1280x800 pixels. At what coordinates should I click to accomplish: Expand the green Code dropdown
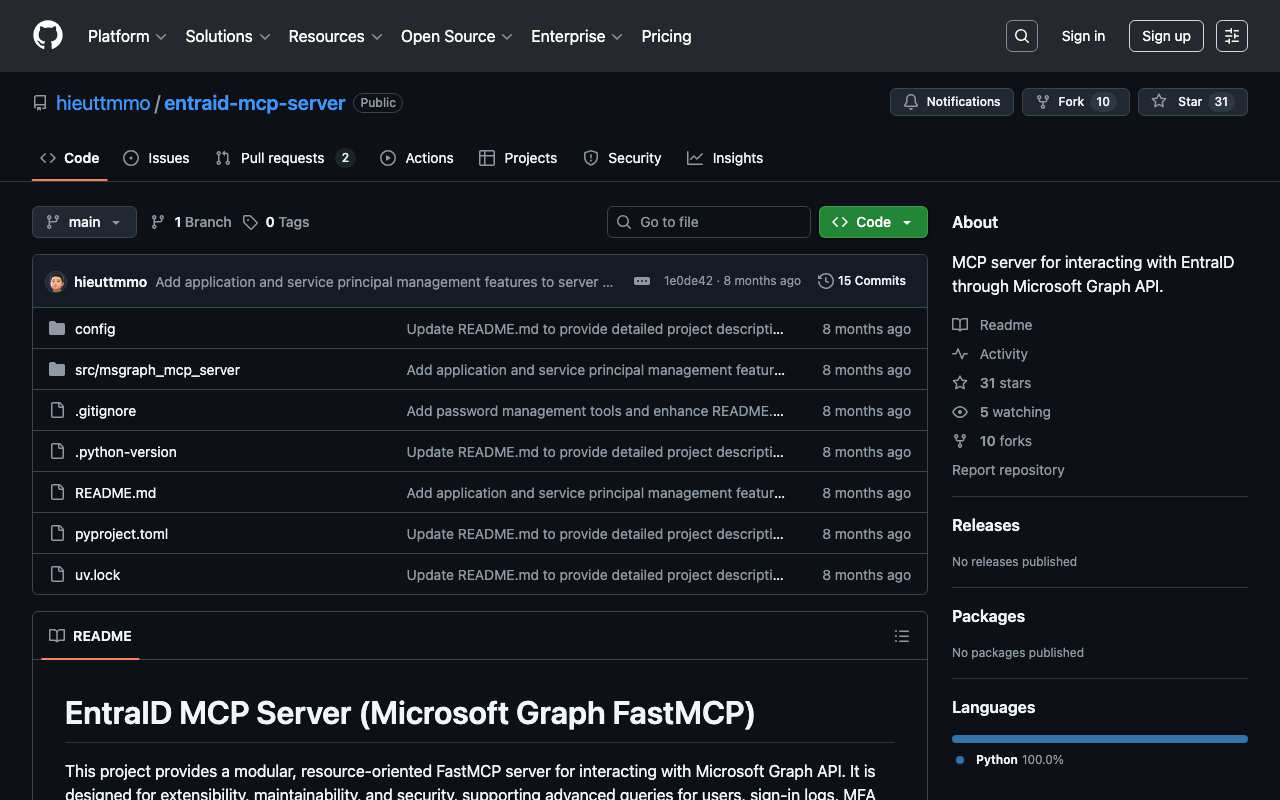point(872,222)
